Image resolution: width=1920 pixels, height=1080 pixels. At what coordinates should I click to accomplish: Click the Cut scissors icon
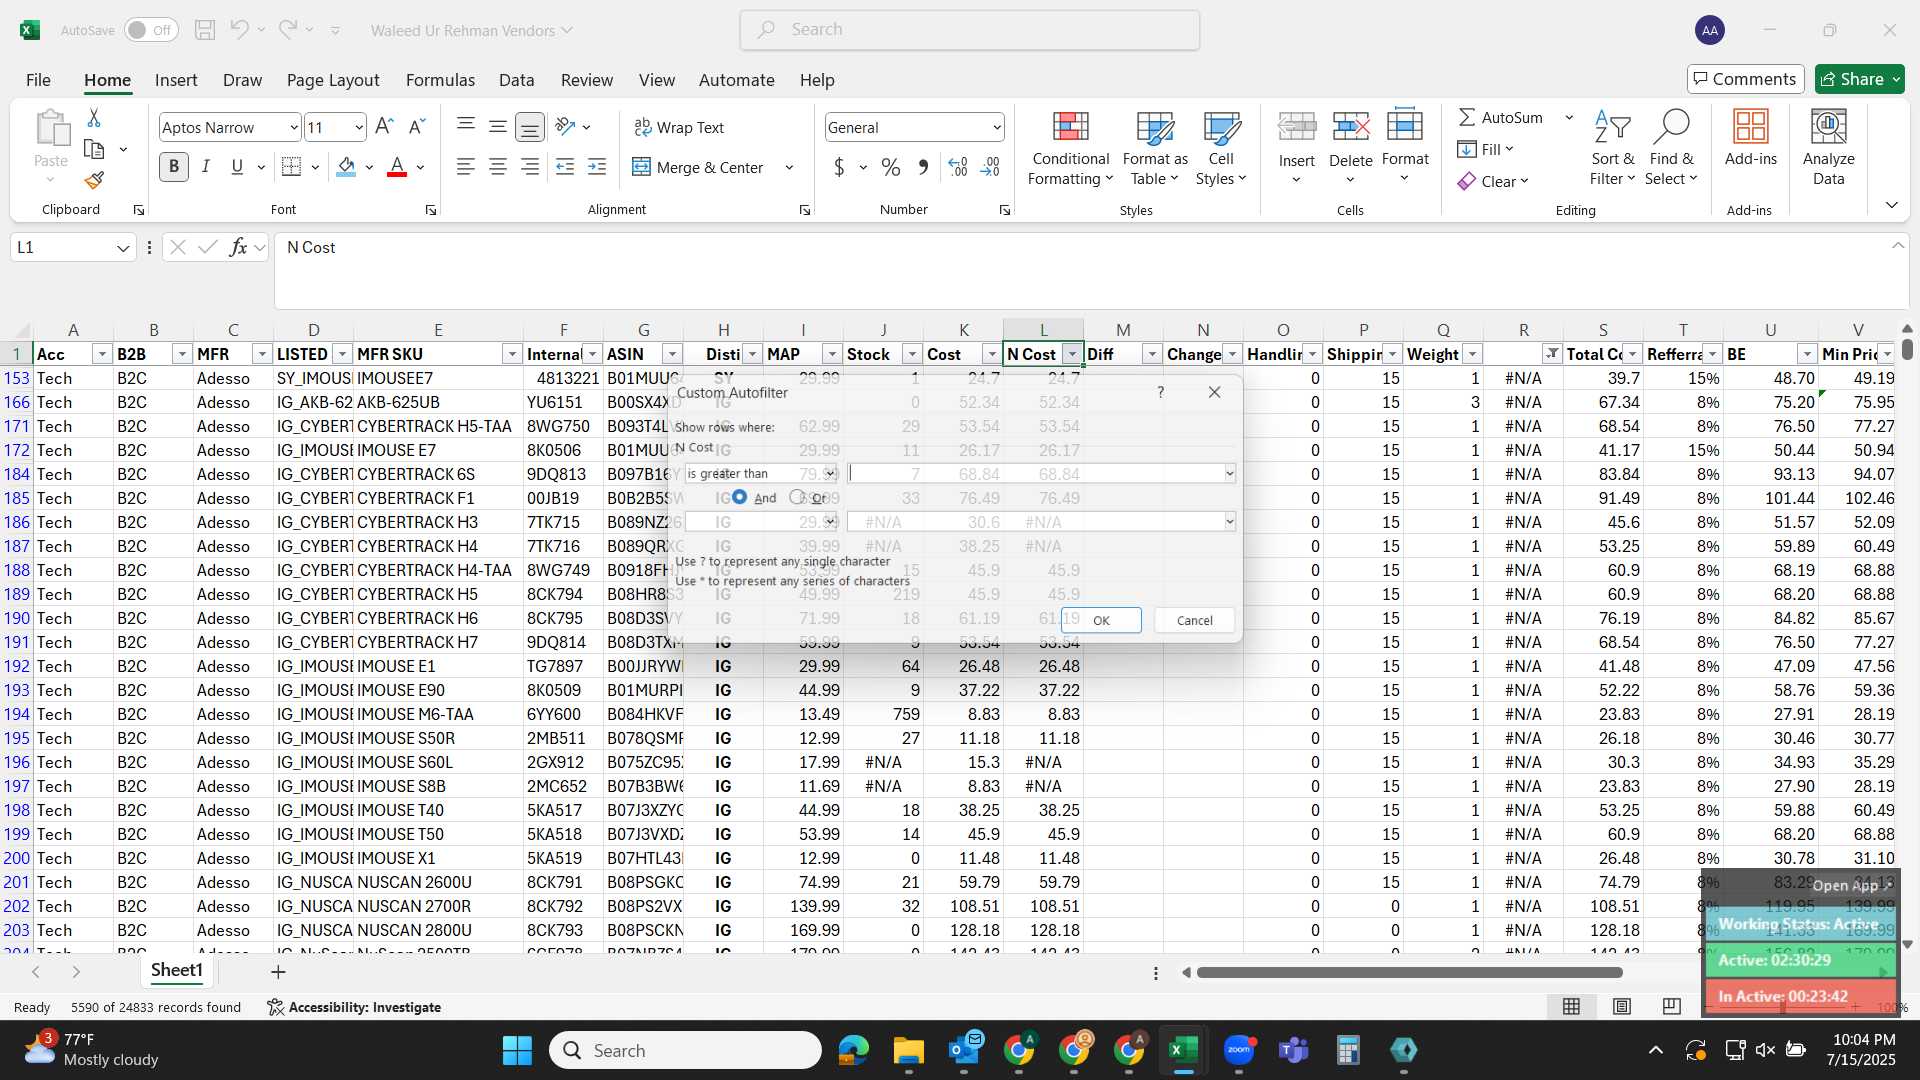94,118
